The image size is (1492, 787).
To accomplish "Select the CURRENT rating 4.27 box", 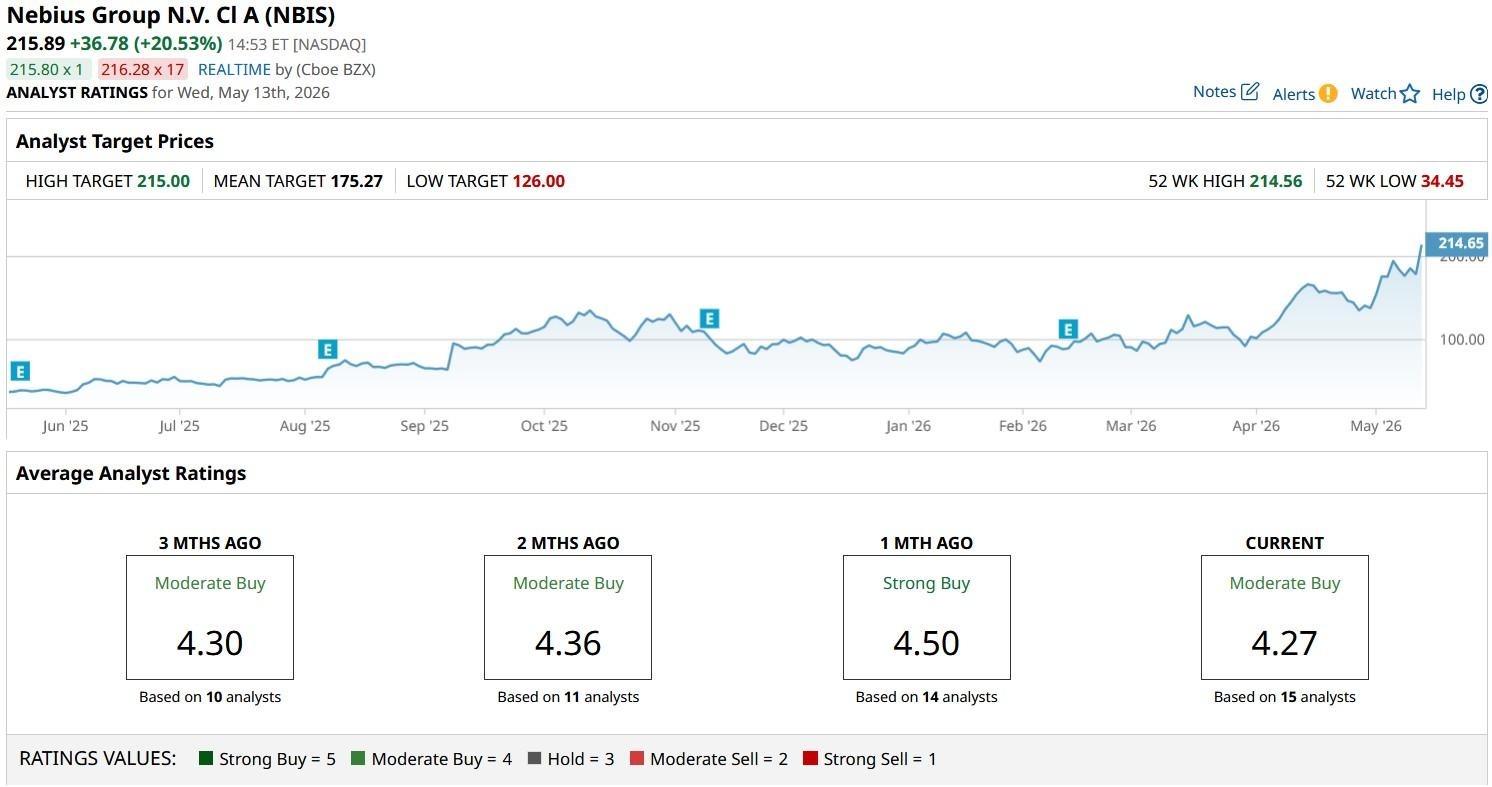I will click(1285, 617).
